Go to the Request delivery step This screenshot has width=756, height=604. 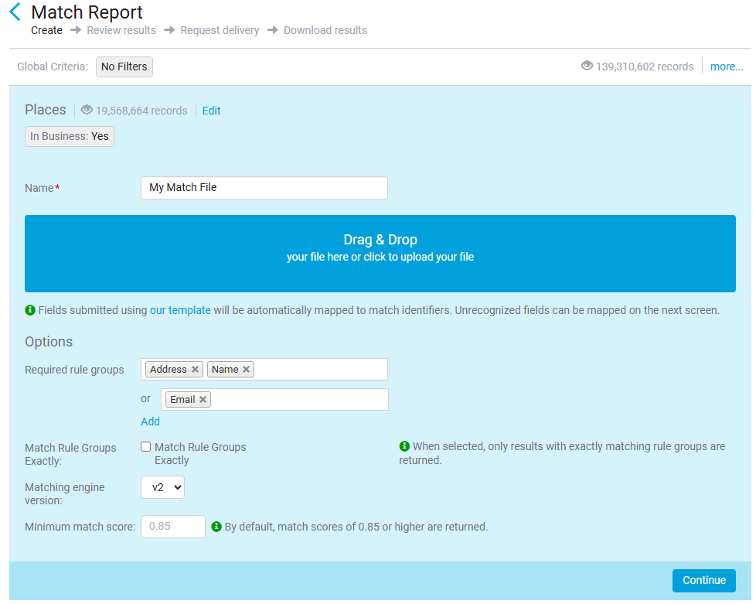pos(219,30)
